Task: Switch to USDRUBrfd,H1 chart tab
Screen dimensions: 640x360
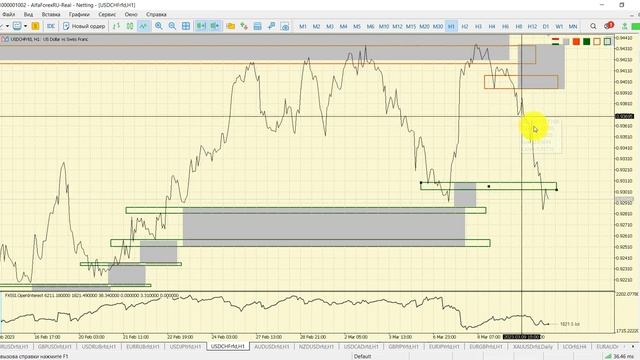Action: coord(98,347)
